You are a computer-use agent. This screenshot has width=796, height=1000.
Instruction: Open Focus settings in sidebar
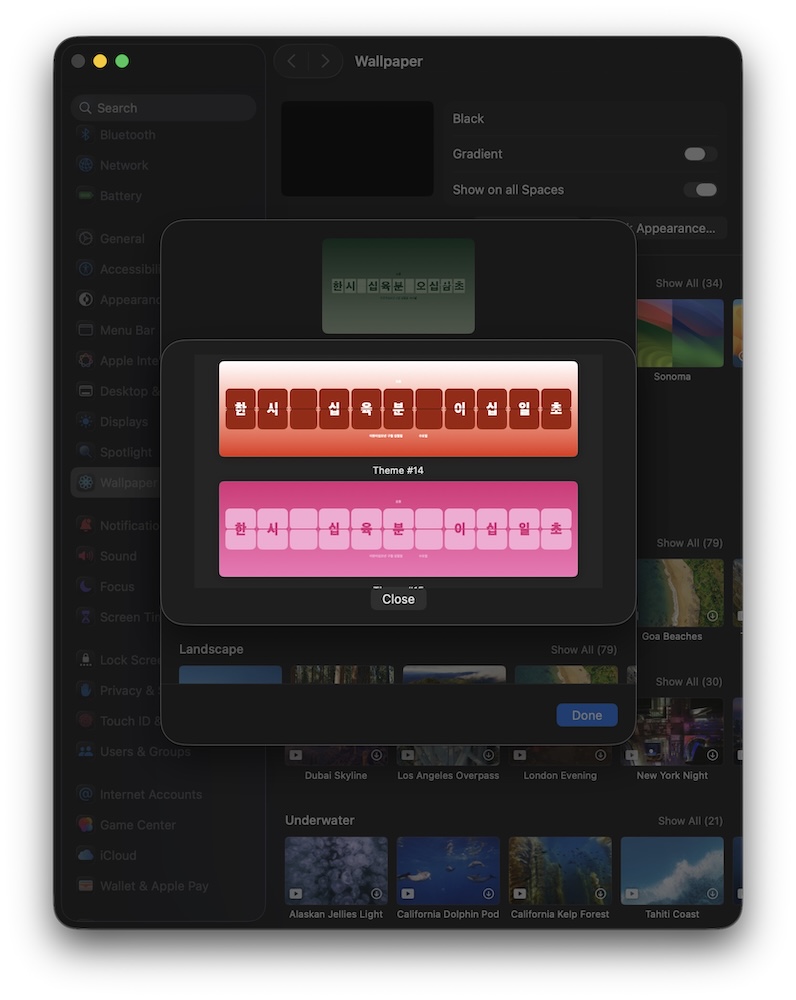point(117,586)
